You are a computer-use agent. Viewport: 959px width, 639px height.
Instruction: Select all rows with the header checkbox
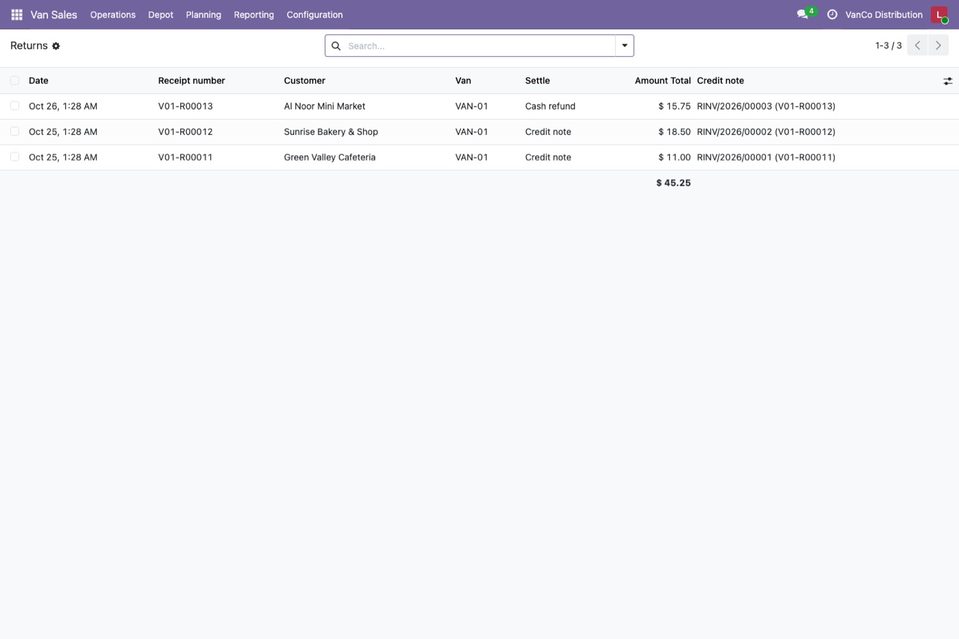point(15,81)
